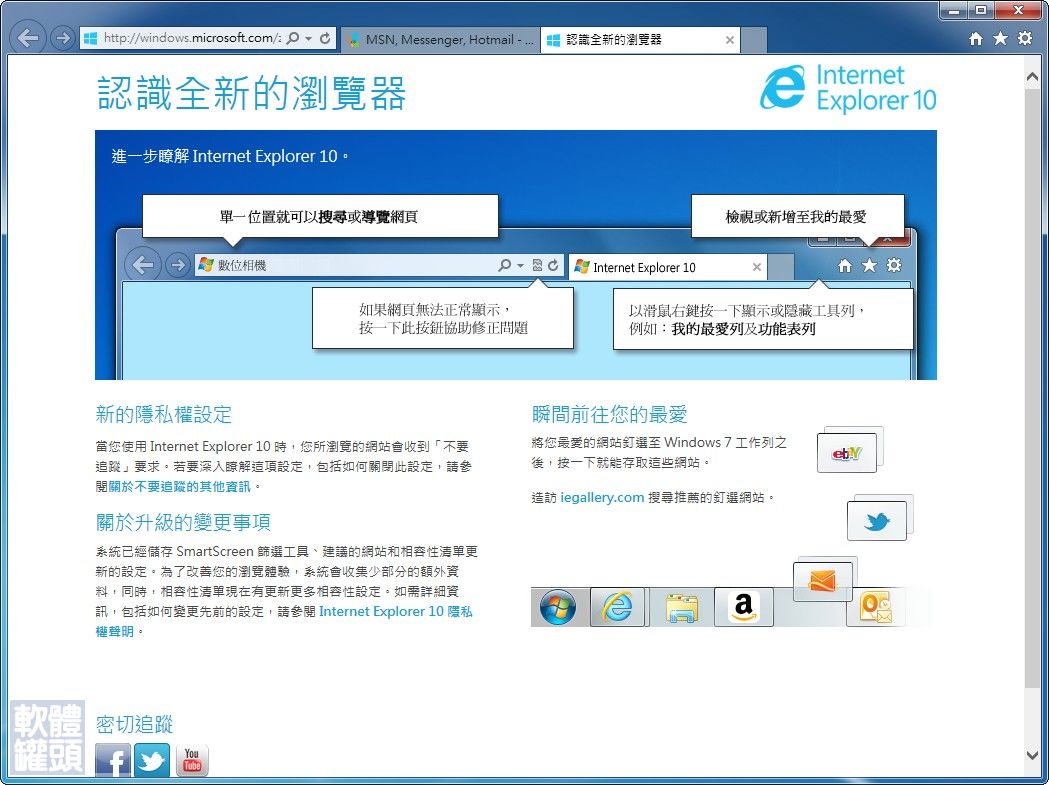
Task: Open Tools menu with the gear icon
Action: pyautogui.click(x=1025, y=38)
